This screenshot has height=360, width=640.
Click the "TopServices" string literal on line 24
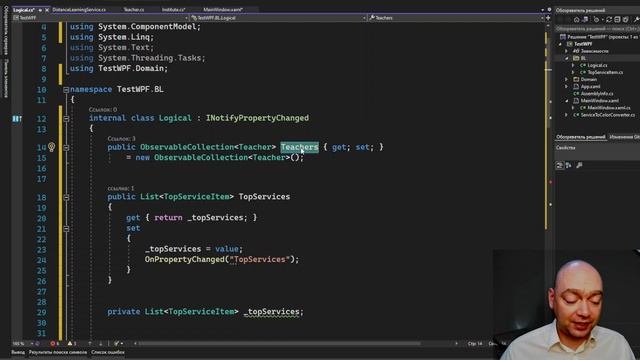(260, 260)
